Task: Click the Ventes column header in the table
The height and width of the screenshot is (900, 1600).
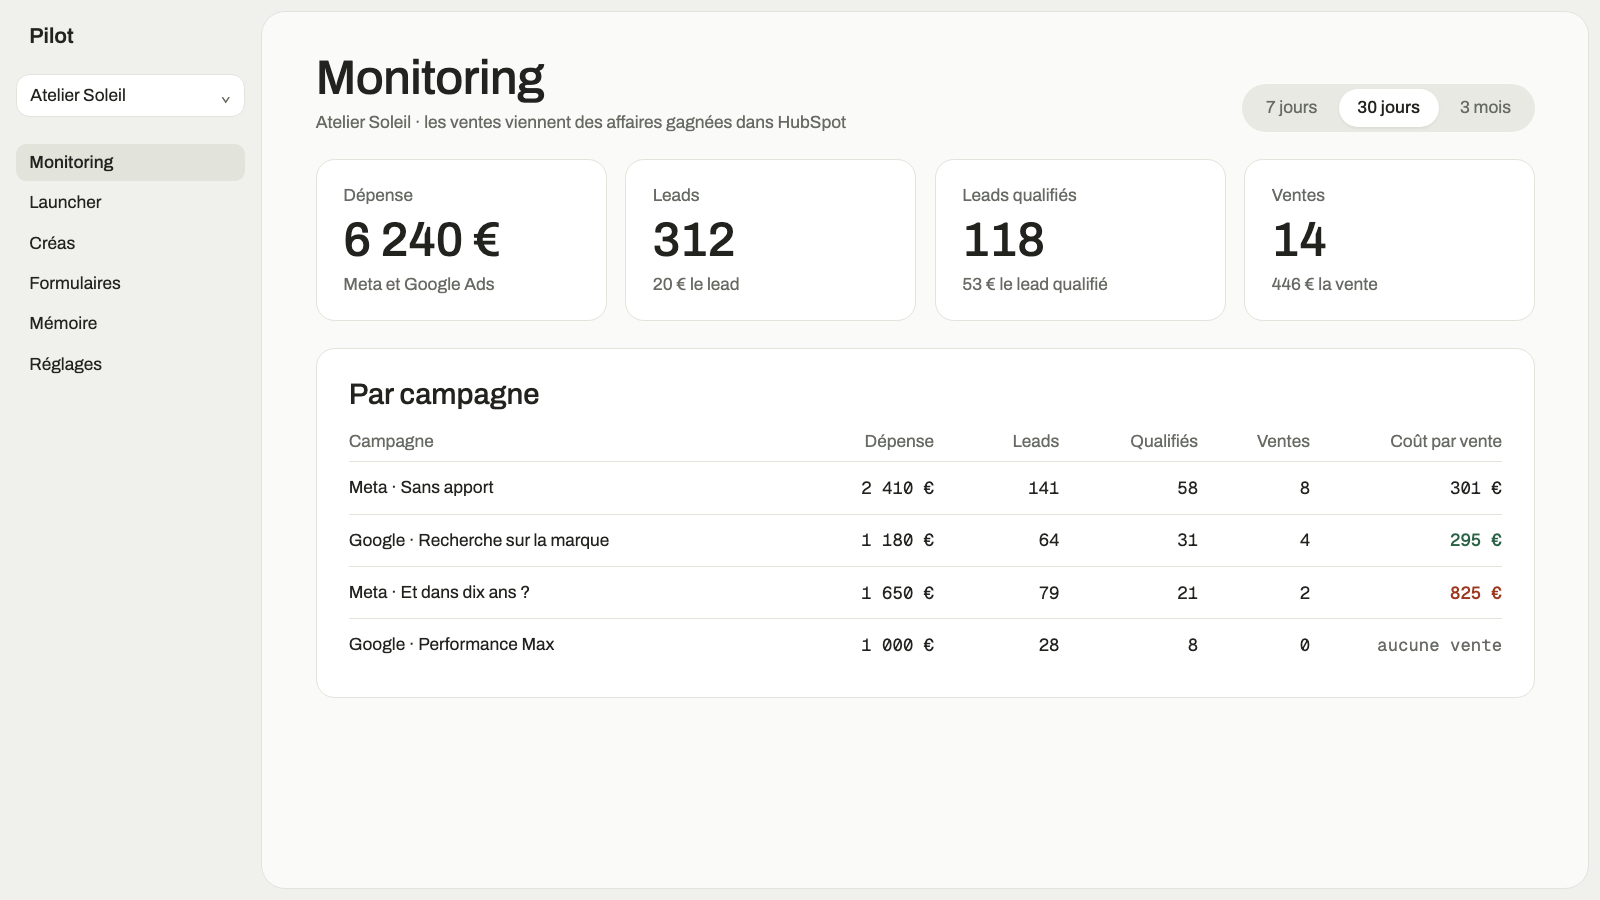Action: tap(1283, 441)
